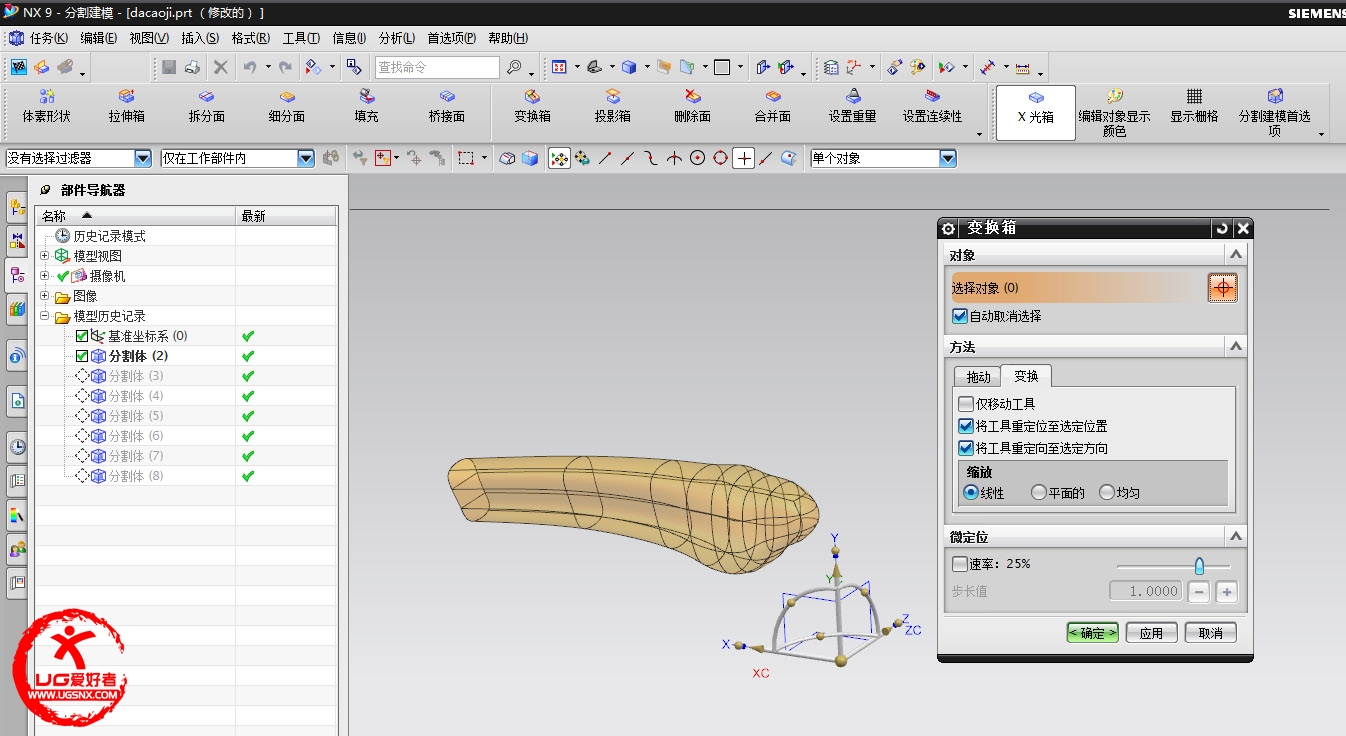Expand the 摄像机 tree node
This screenshot has height=736, width=1346.
point(45,276)
